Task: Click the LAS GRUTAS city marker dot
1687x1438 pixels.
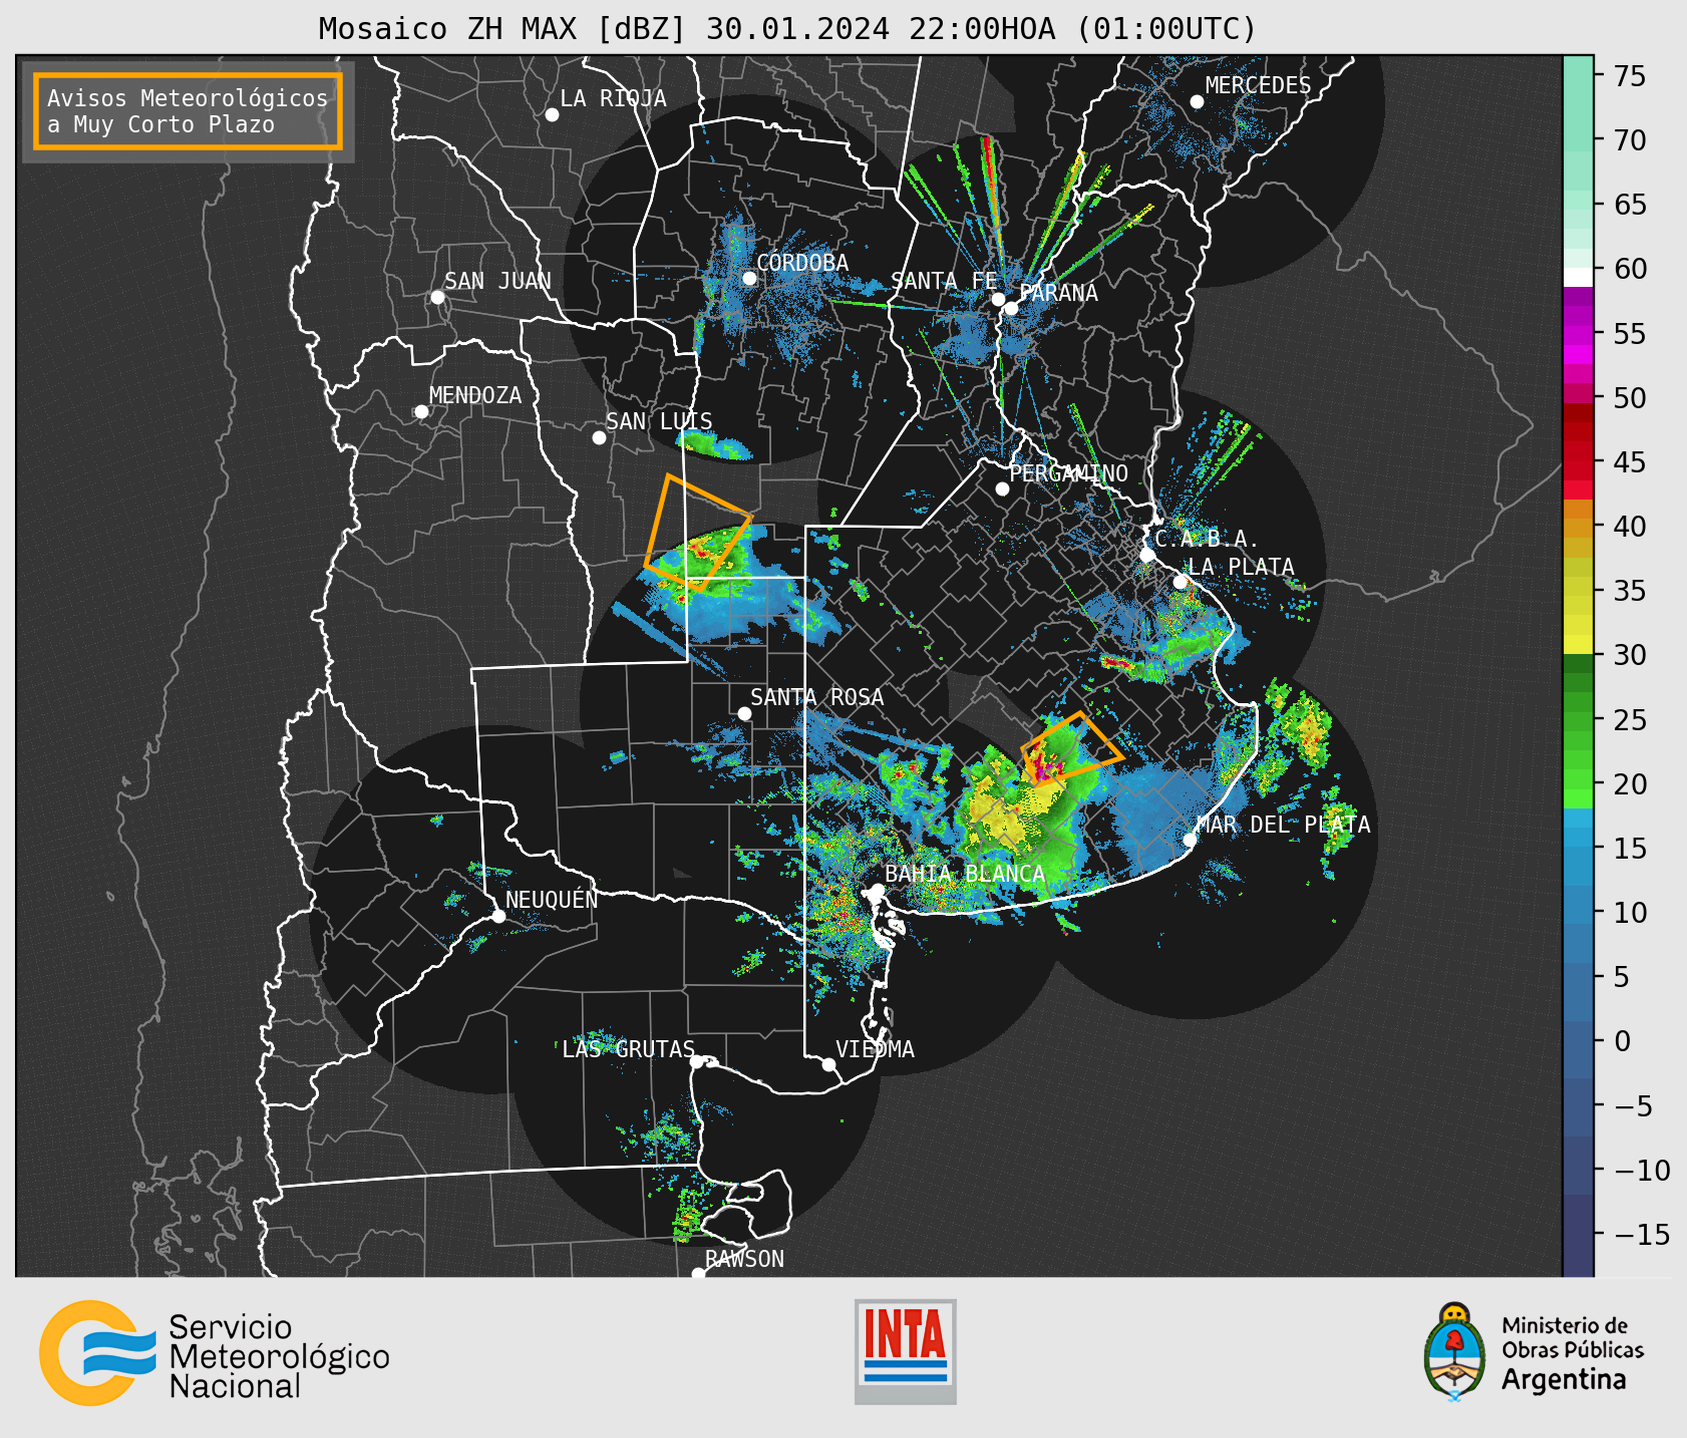Action: click(x=698, y=1062)
